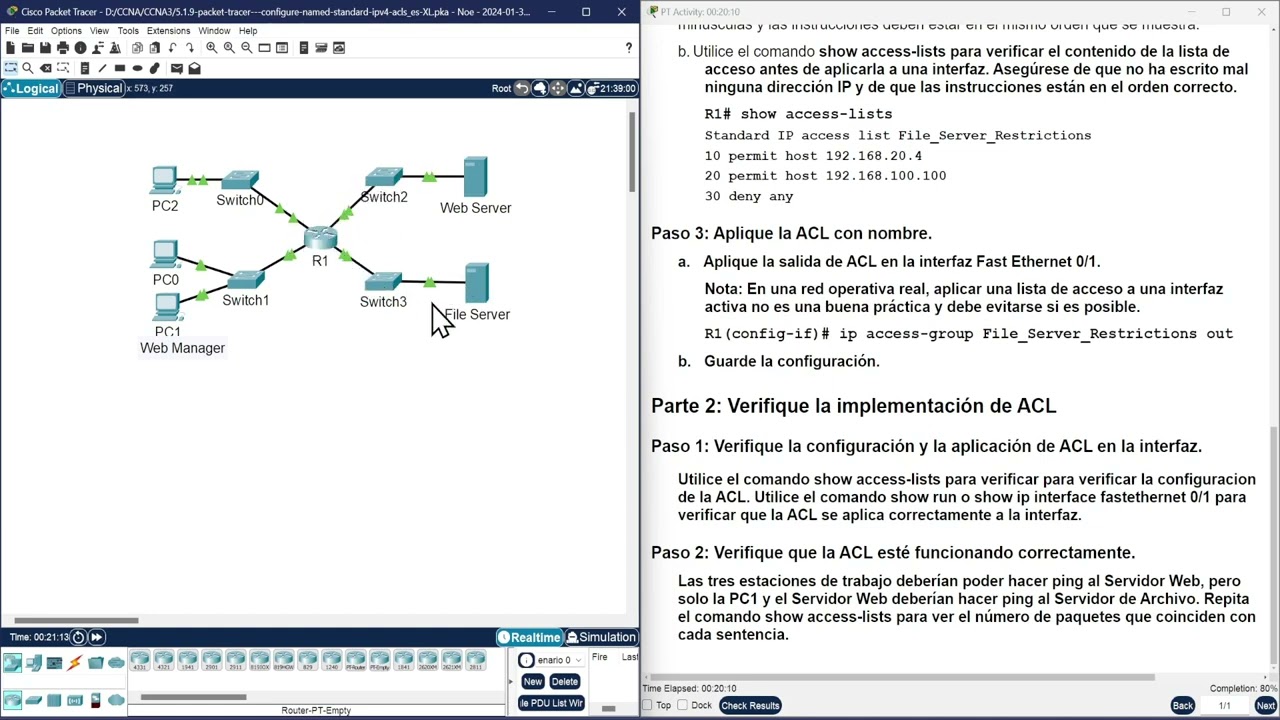Activate the Place Note tool
This screenshot has height=720, width=1280.
(85, 68)
